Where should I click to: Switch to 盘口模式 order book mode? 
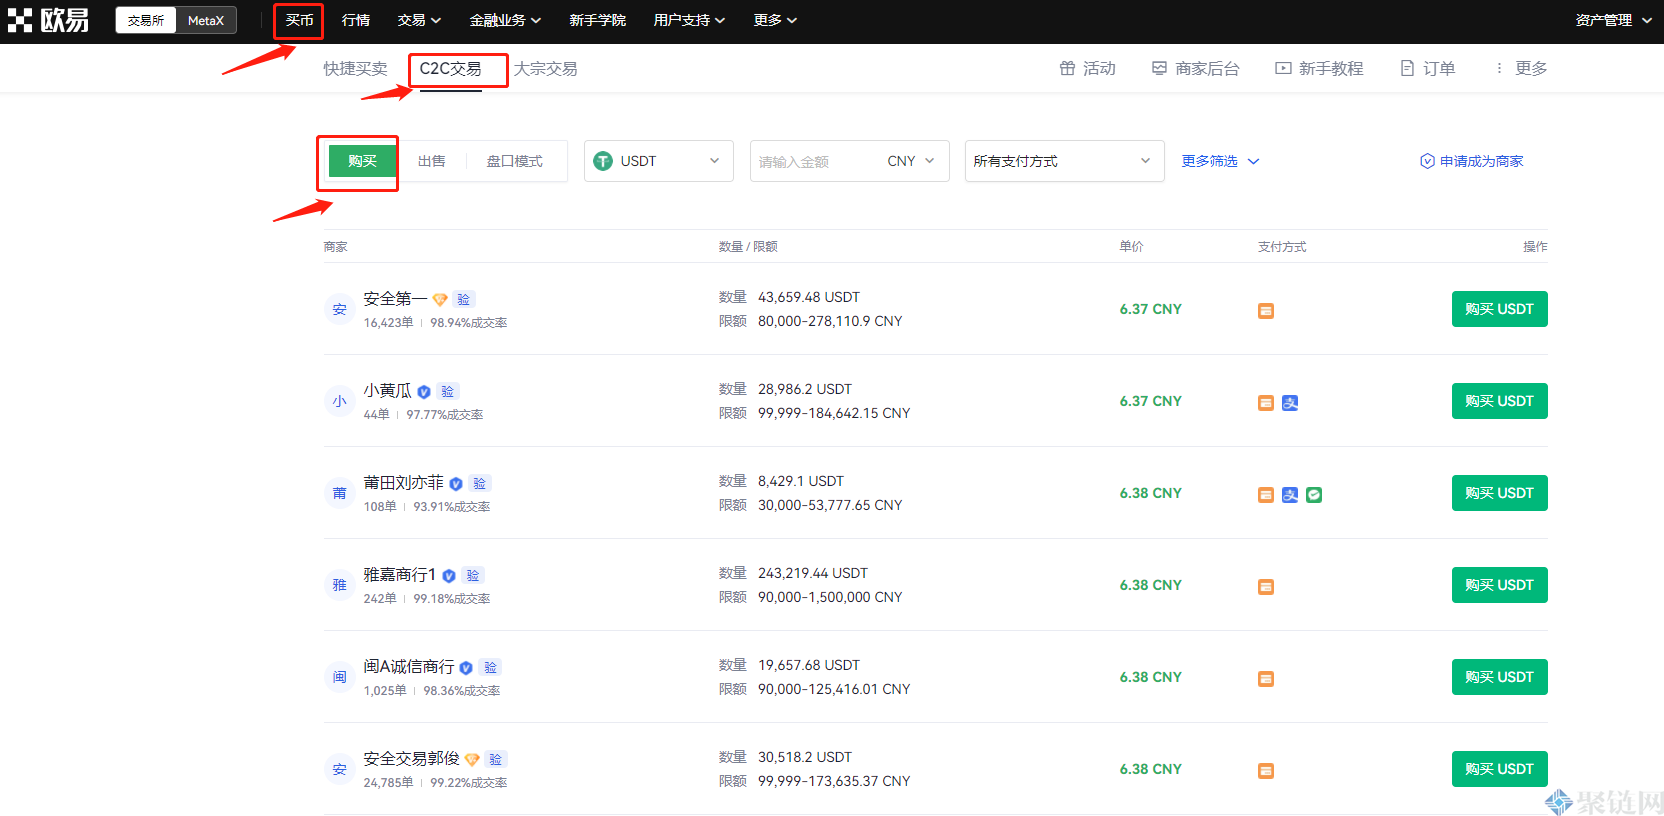(514, 161)
